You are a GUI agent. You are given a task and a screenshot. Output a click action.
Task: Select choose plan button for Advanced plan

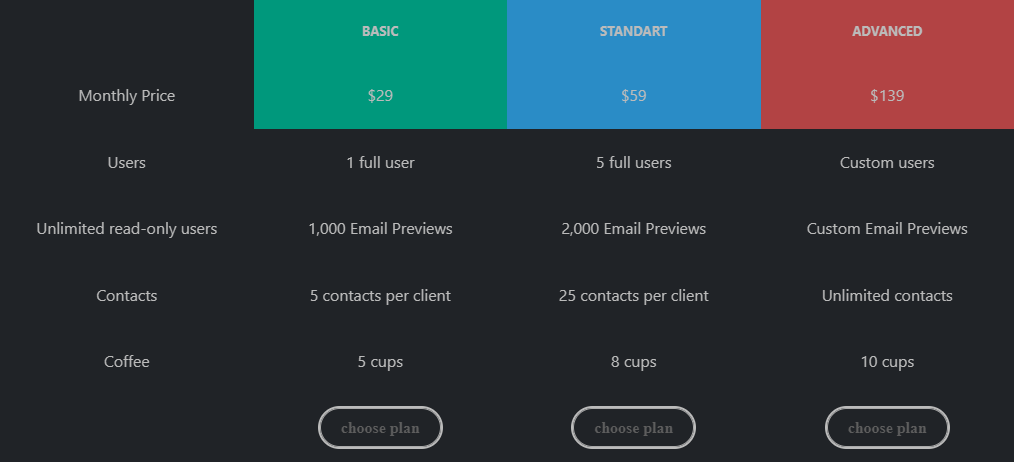pyautogui.click(x=887, y=428)
